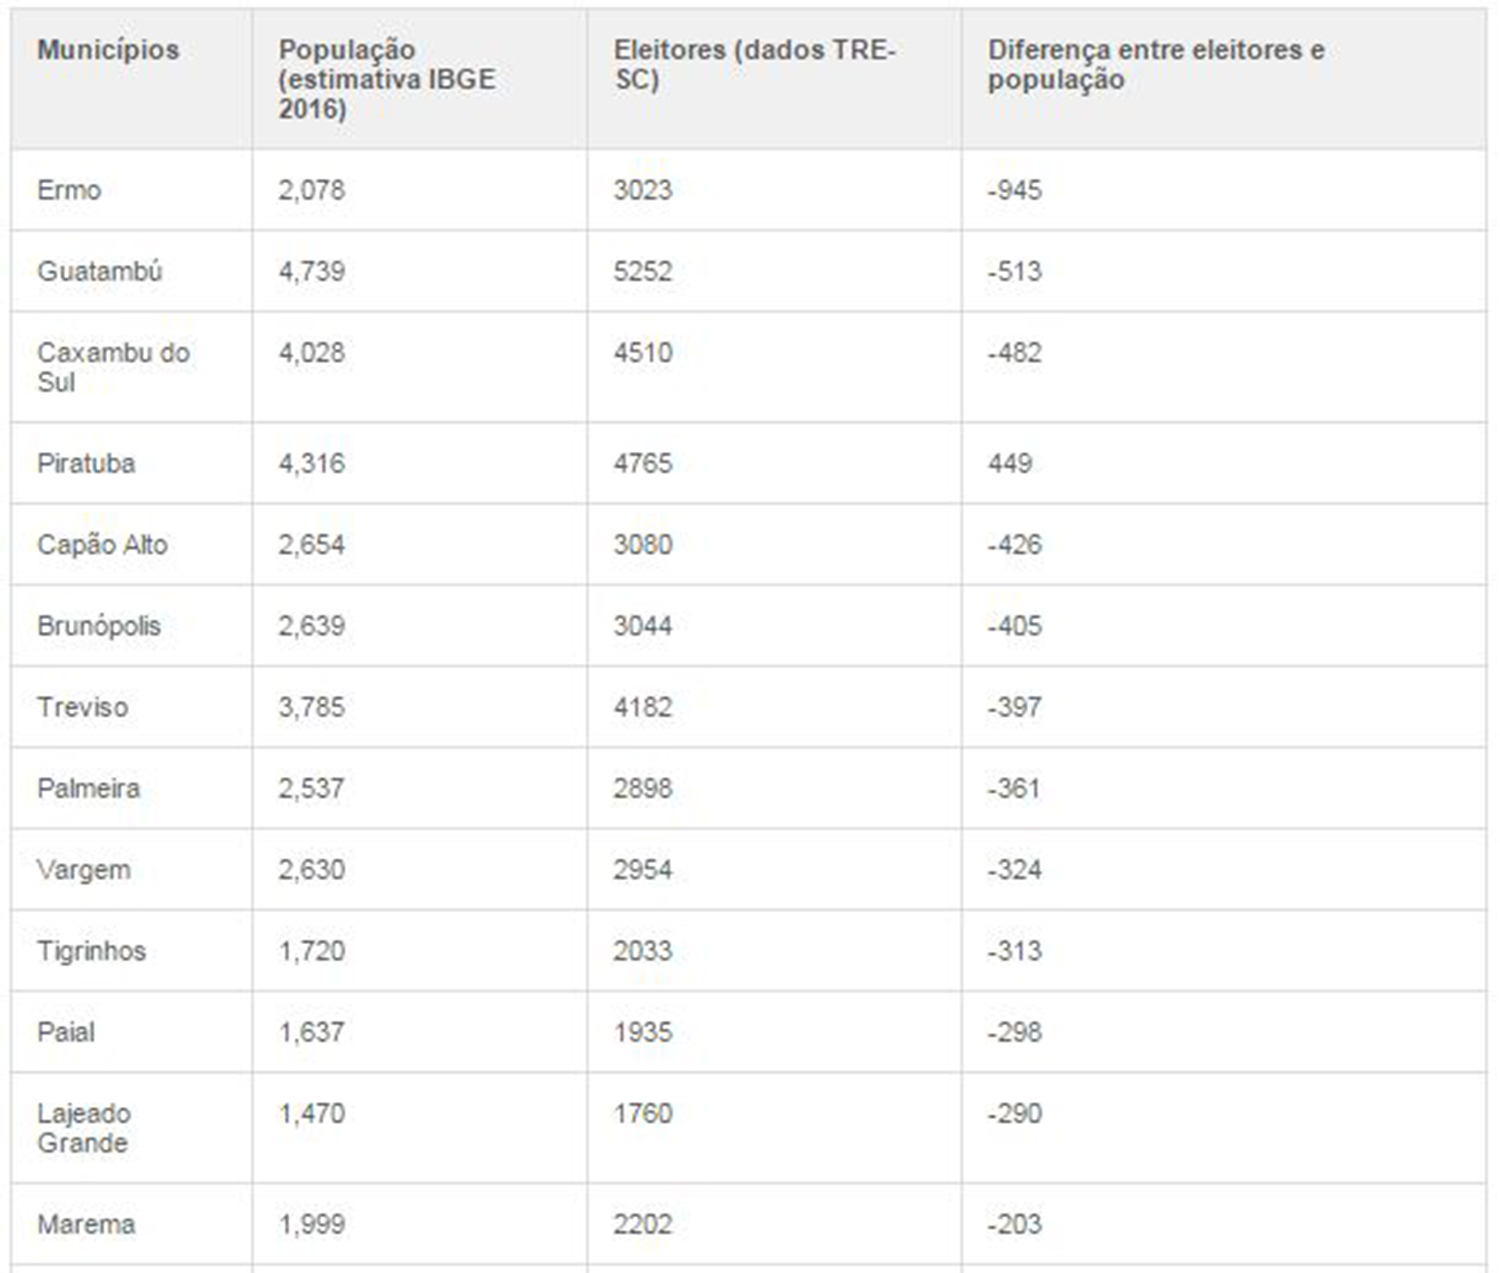Click Piratuba's 449 difference value

pyautogui.click(x=1010, y=463)
